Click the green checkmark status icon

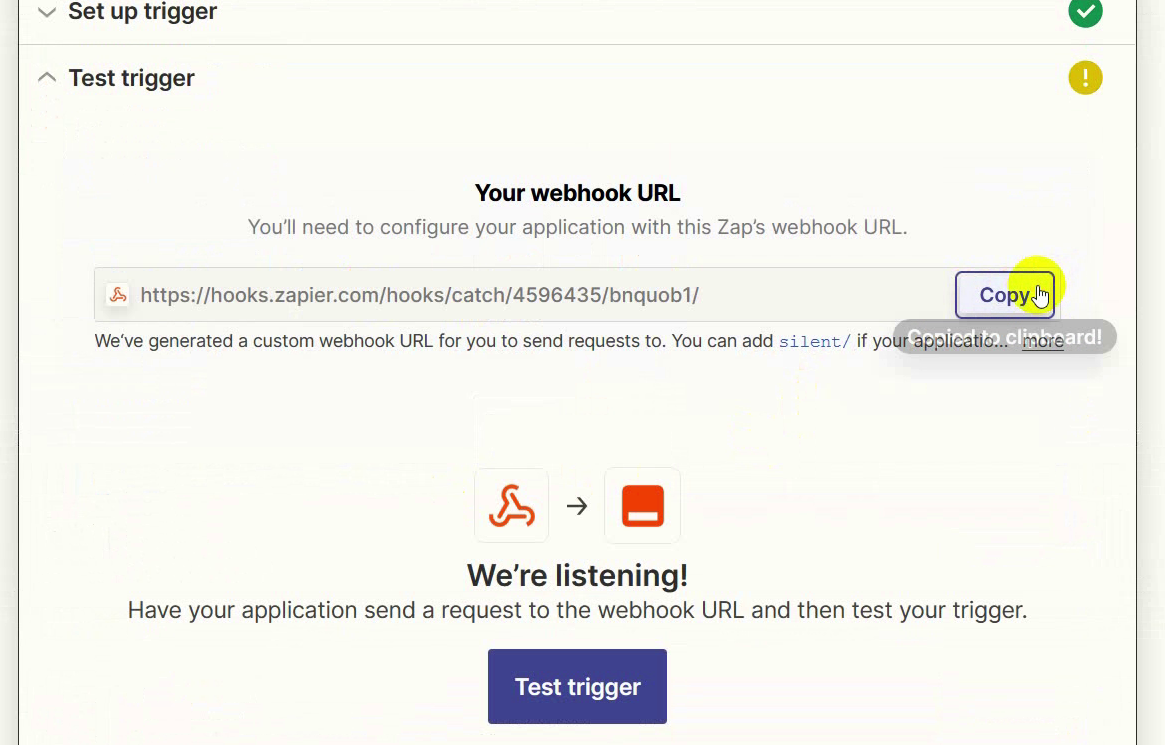coord(1085,12)
